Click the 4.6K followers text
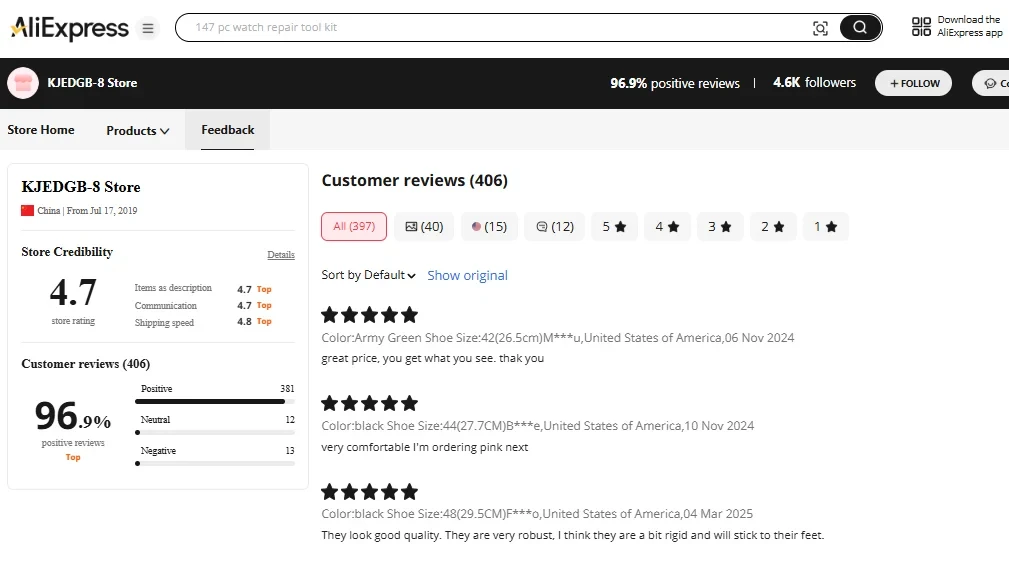Image resolution: width=1009 pixels, height=561 pixels. coord(814,83)
